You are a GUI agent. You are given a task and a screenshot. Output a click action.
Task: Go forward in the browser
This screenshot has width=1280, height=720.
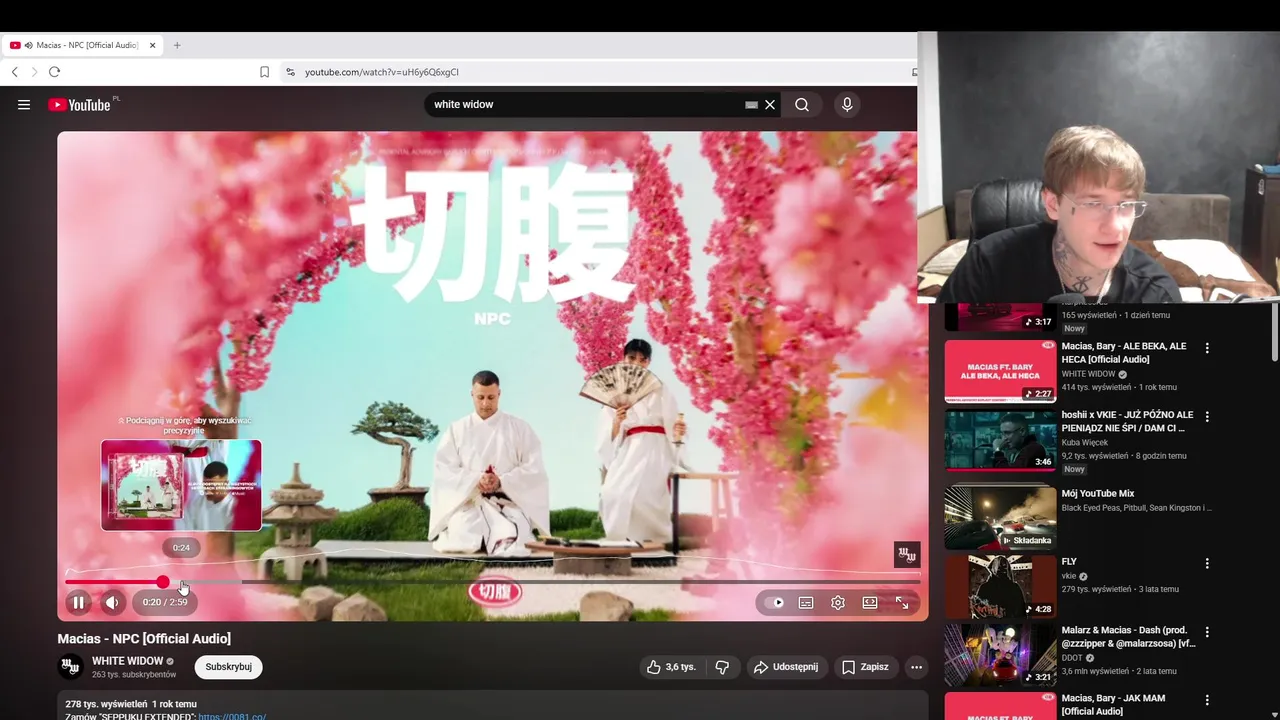pyautogui.click(x=34, y=72)
